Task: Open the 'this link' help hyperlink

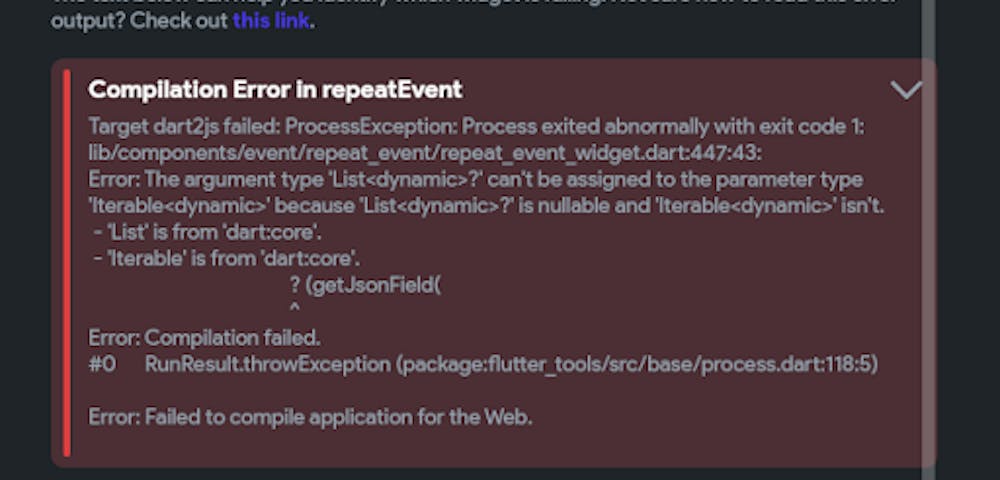Action: [271, 21]
